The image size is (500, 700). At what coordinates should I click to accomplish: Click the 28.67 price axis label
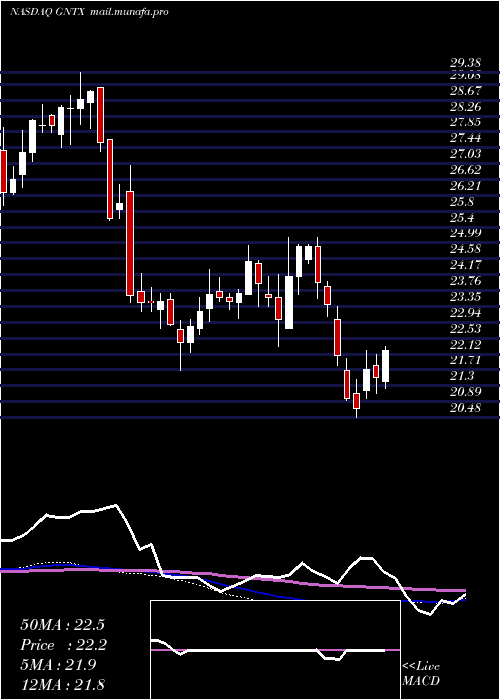(x=467, y=91)
